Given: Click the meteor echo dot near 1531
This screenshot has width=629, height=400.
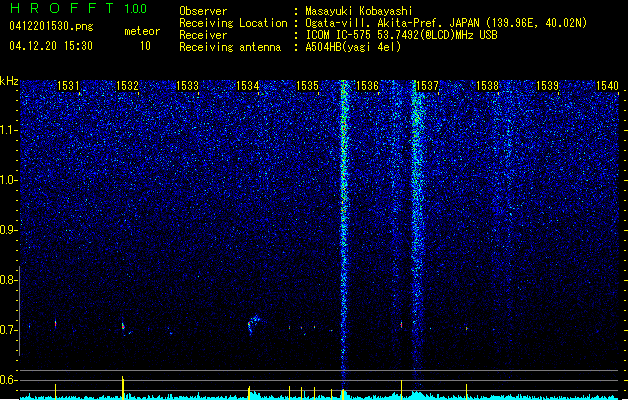Looking at the screenshot, I should [x=55, y=323].
